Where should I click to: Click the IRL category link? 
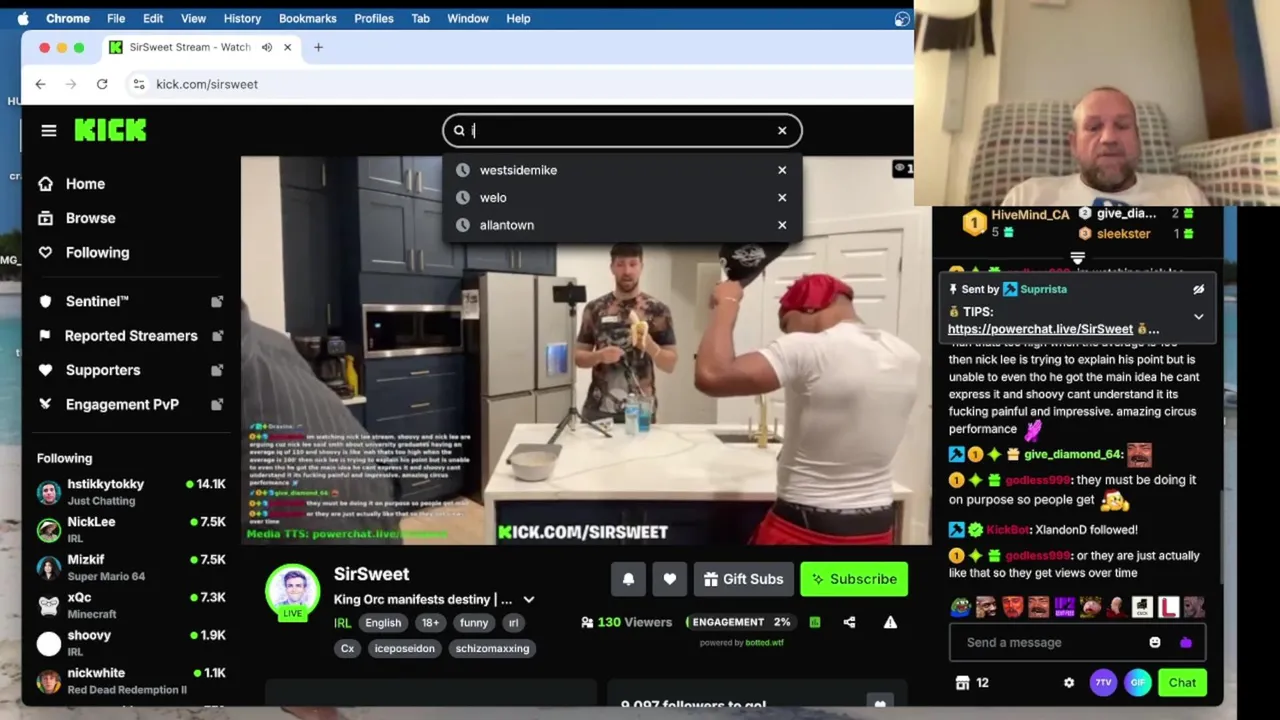(342, 623)
